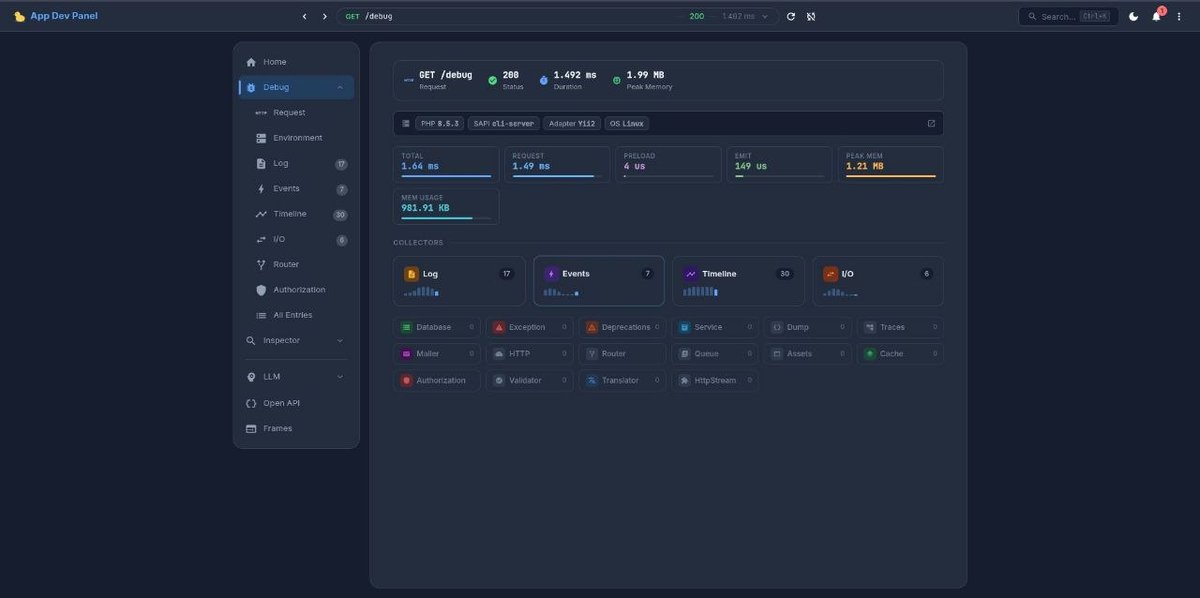Go to previous debug entry arrow
Viewport: 1200px width, 598px height.
[x=305, y=16]
